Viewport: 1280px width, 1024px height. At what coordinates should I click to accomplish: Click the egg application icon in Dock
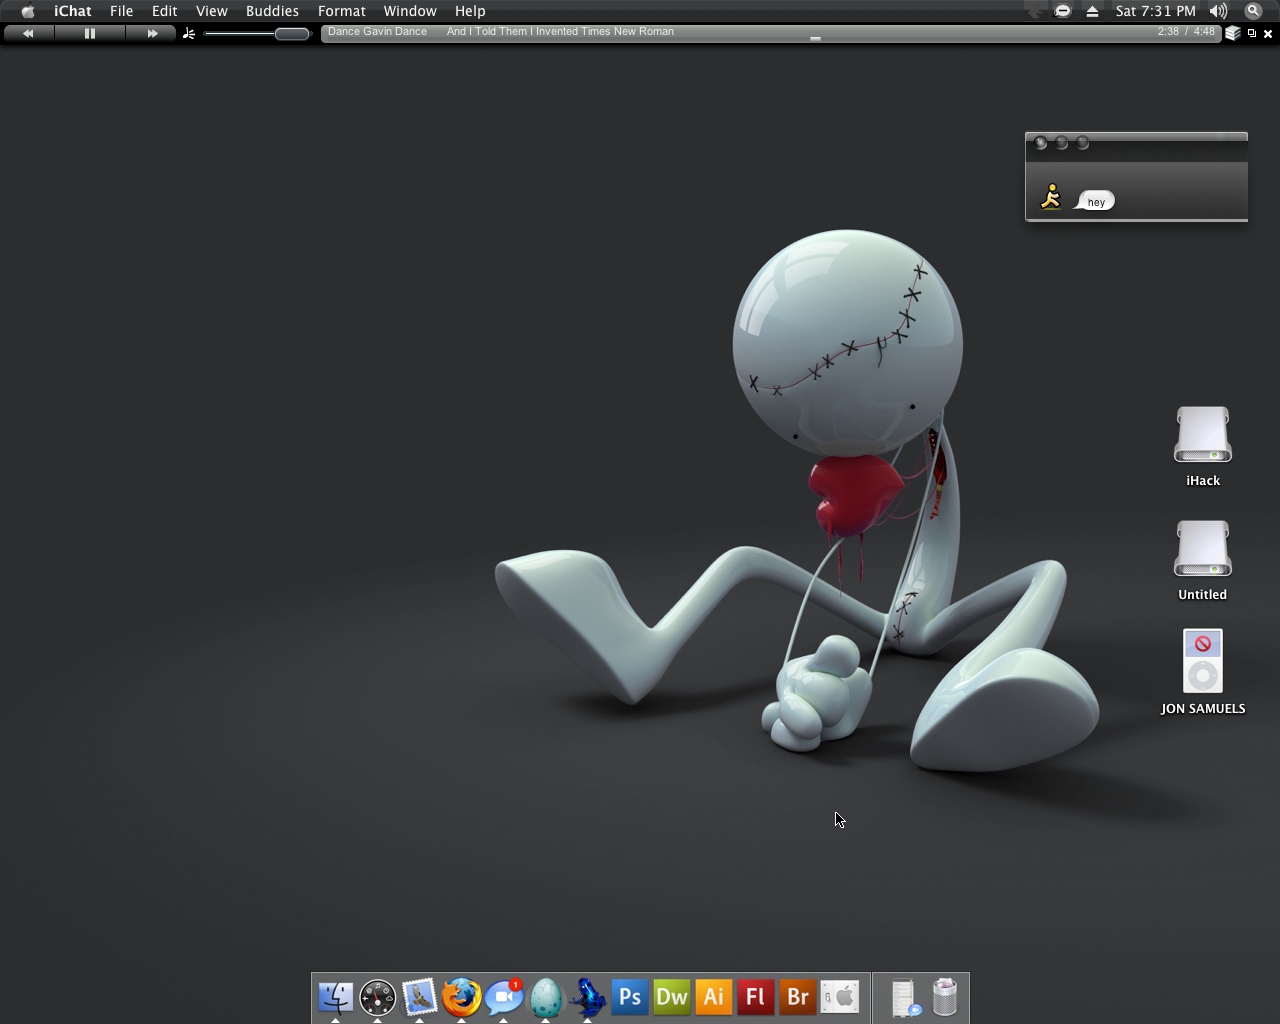(546, 997)
